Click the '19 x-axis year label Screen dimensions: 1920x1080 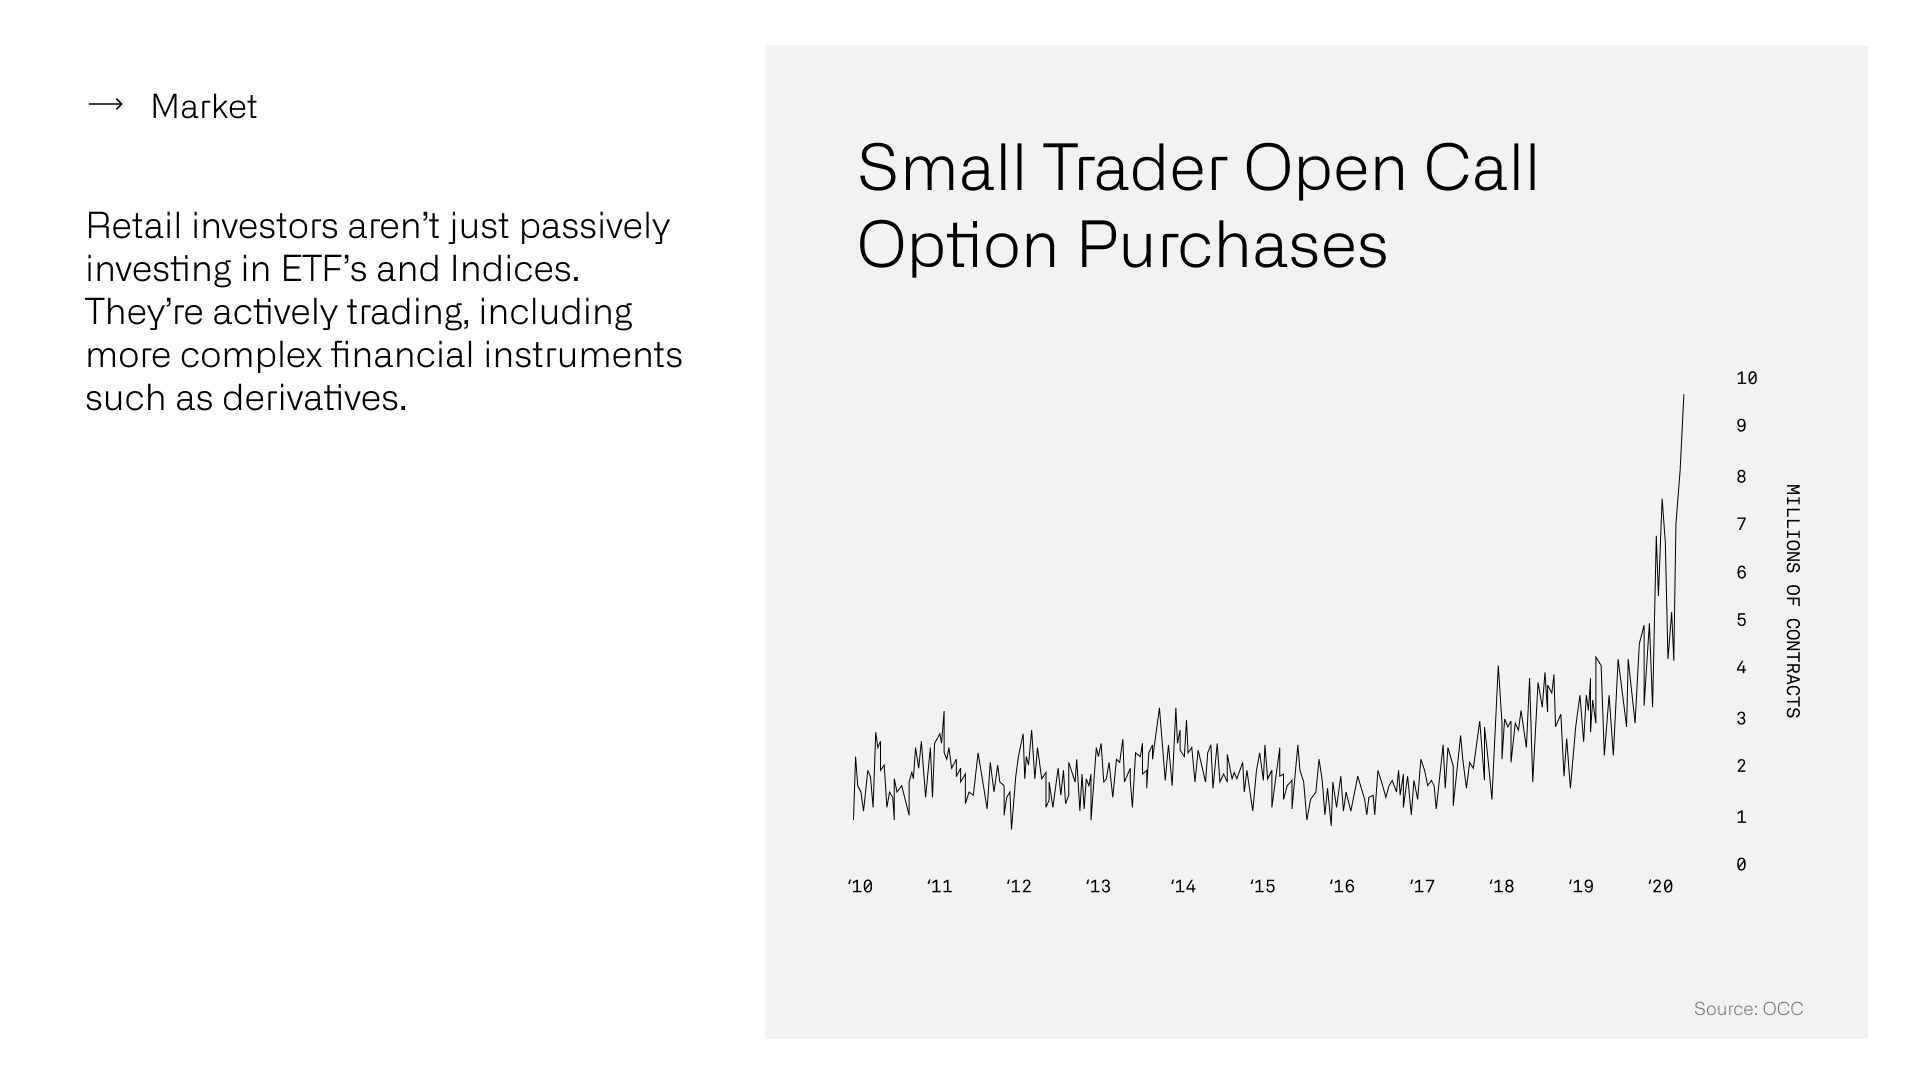(1580, 886)
